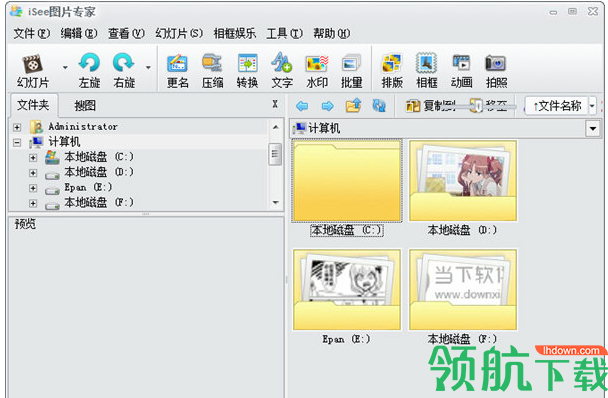608x398 pixels.
Task: Select the 本地磁盘 (F:) folder thumbnail
Action: pos(463,290)
